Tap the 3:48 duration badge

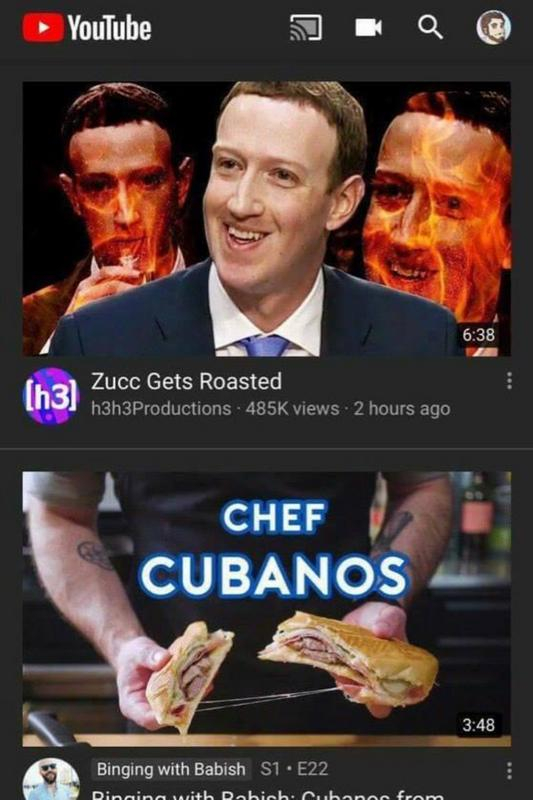click(478, 724)
